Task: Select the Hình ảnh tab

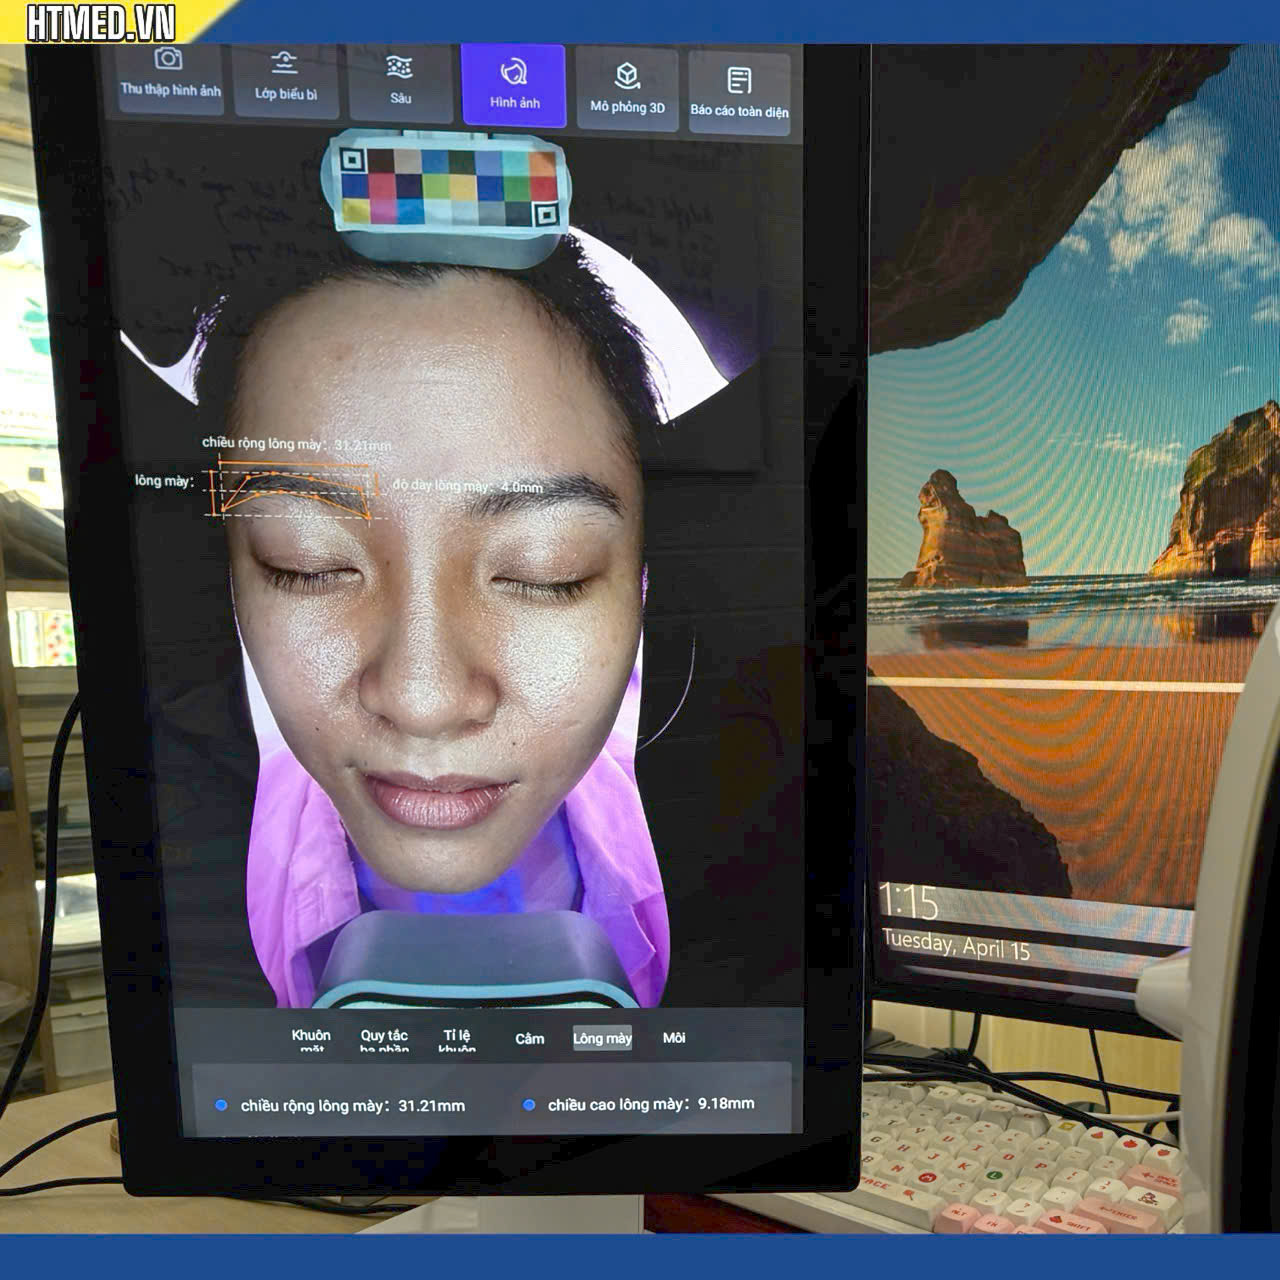Action: pyautogui.click(x=514, y=85)
